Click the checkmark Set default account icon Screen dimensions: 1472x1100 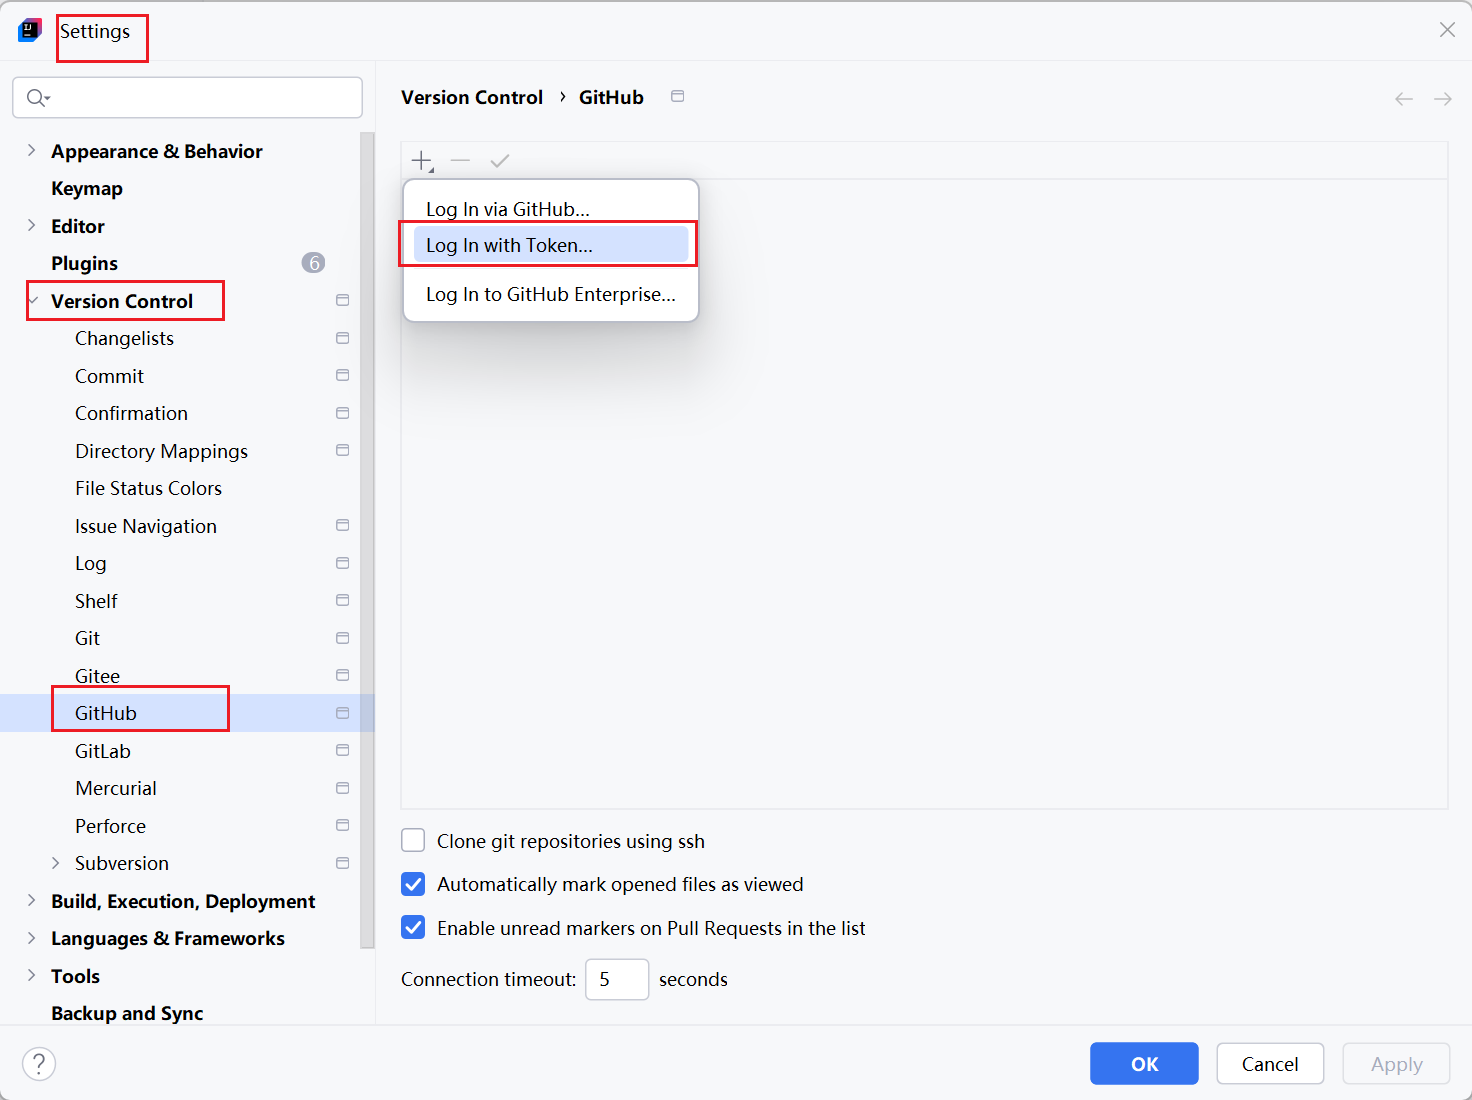[500, 160]
